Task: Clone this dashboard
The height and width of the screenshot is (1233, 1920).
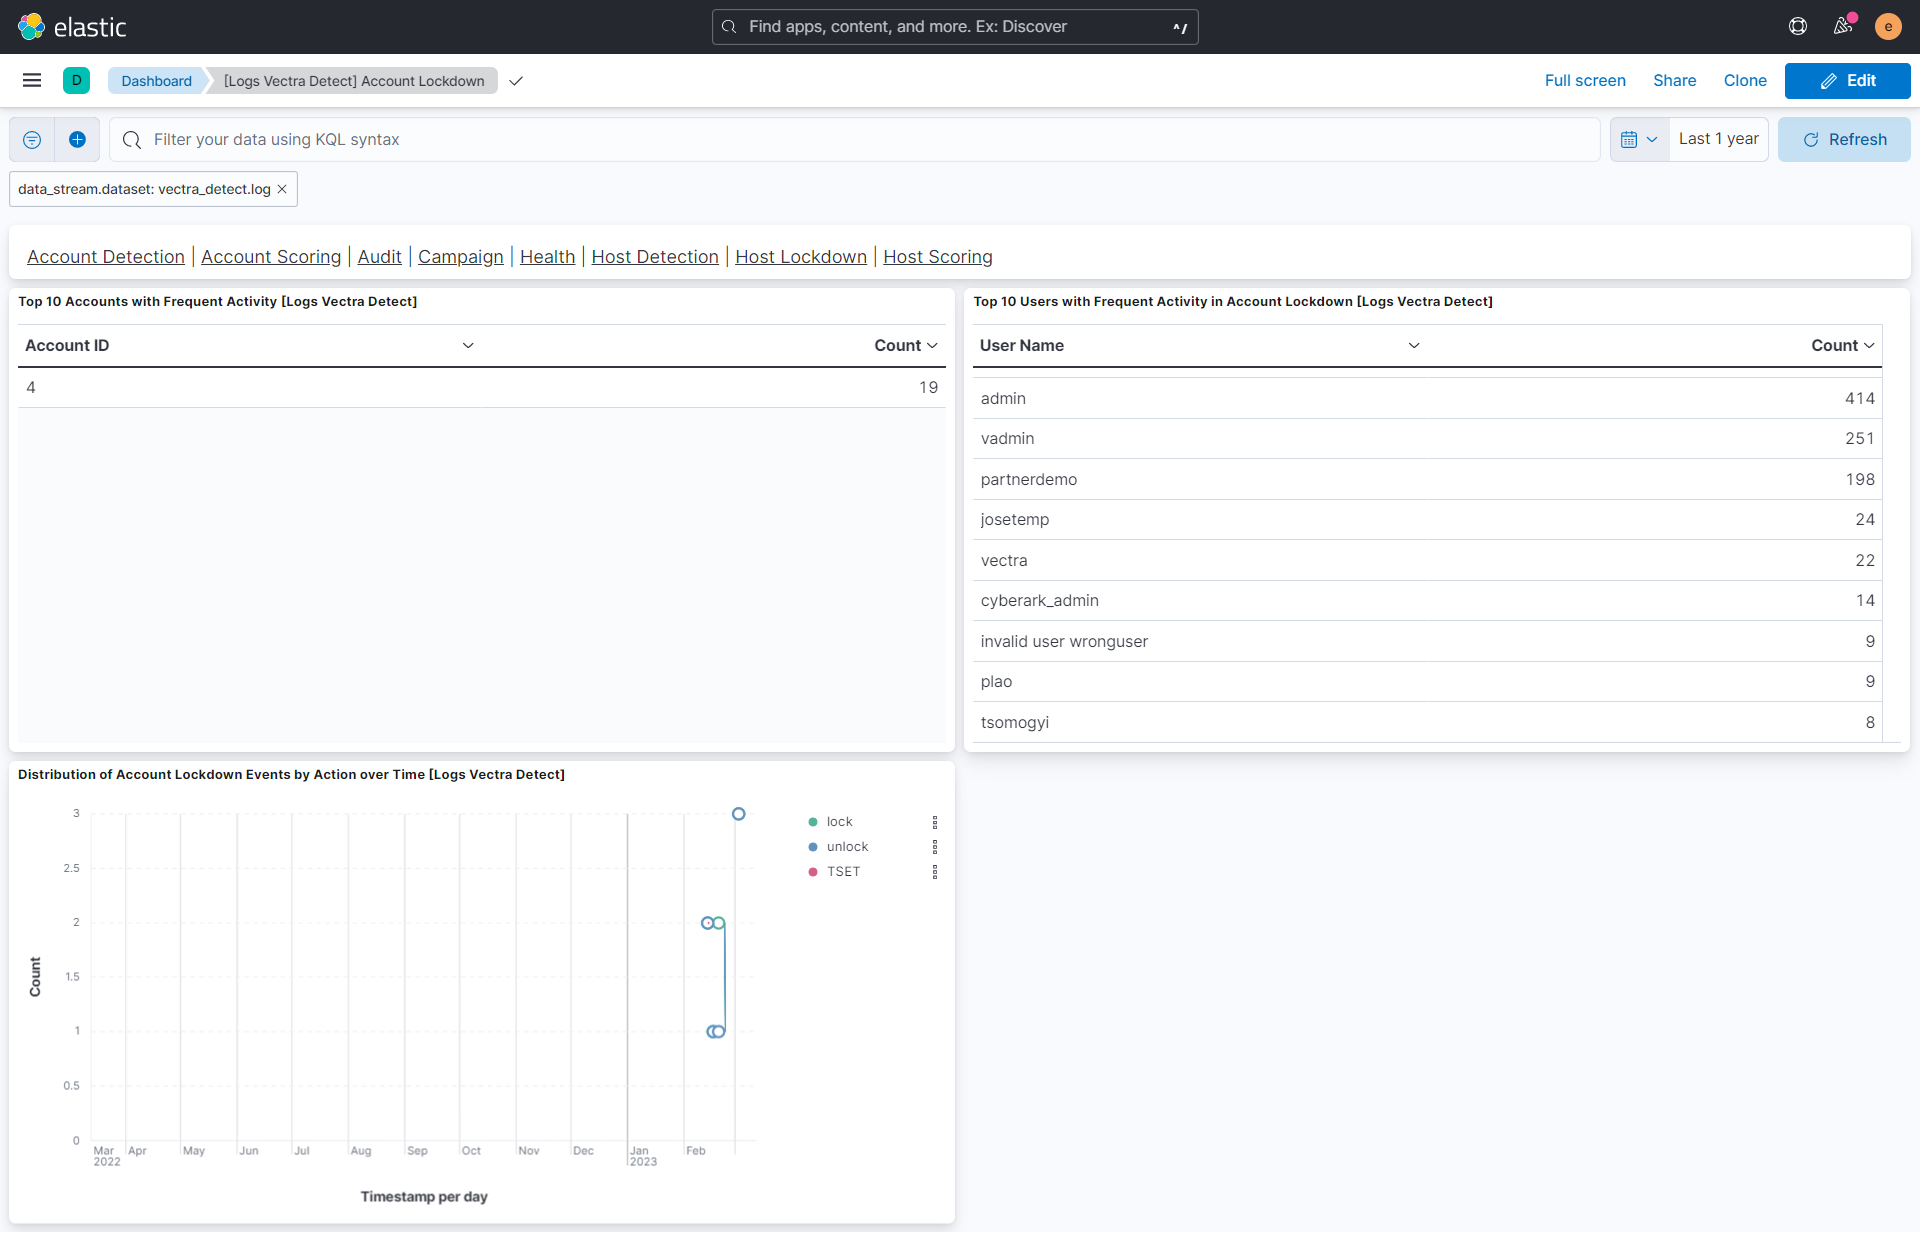Action: tap(1745, 81)
